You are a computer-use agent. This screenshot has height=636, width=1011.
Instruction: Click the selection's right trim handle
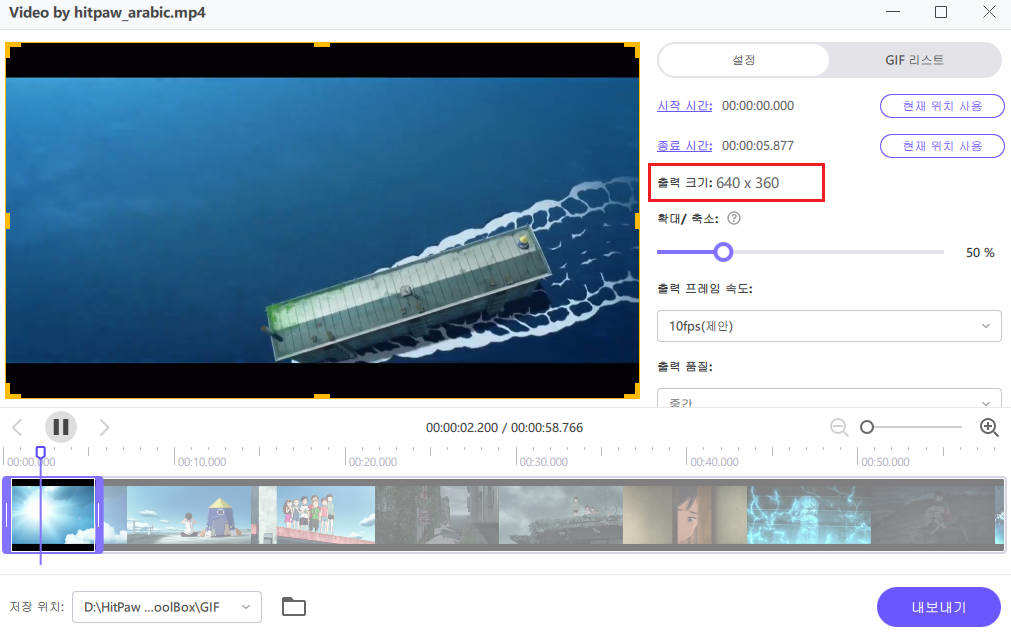coord(99,515)
